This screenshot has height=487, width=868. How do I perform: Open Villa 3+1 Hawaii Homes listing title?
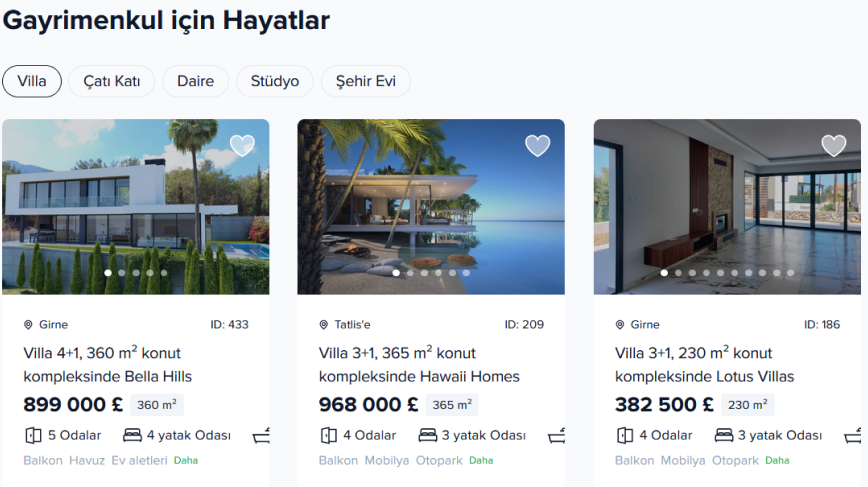tap(419, 365)
